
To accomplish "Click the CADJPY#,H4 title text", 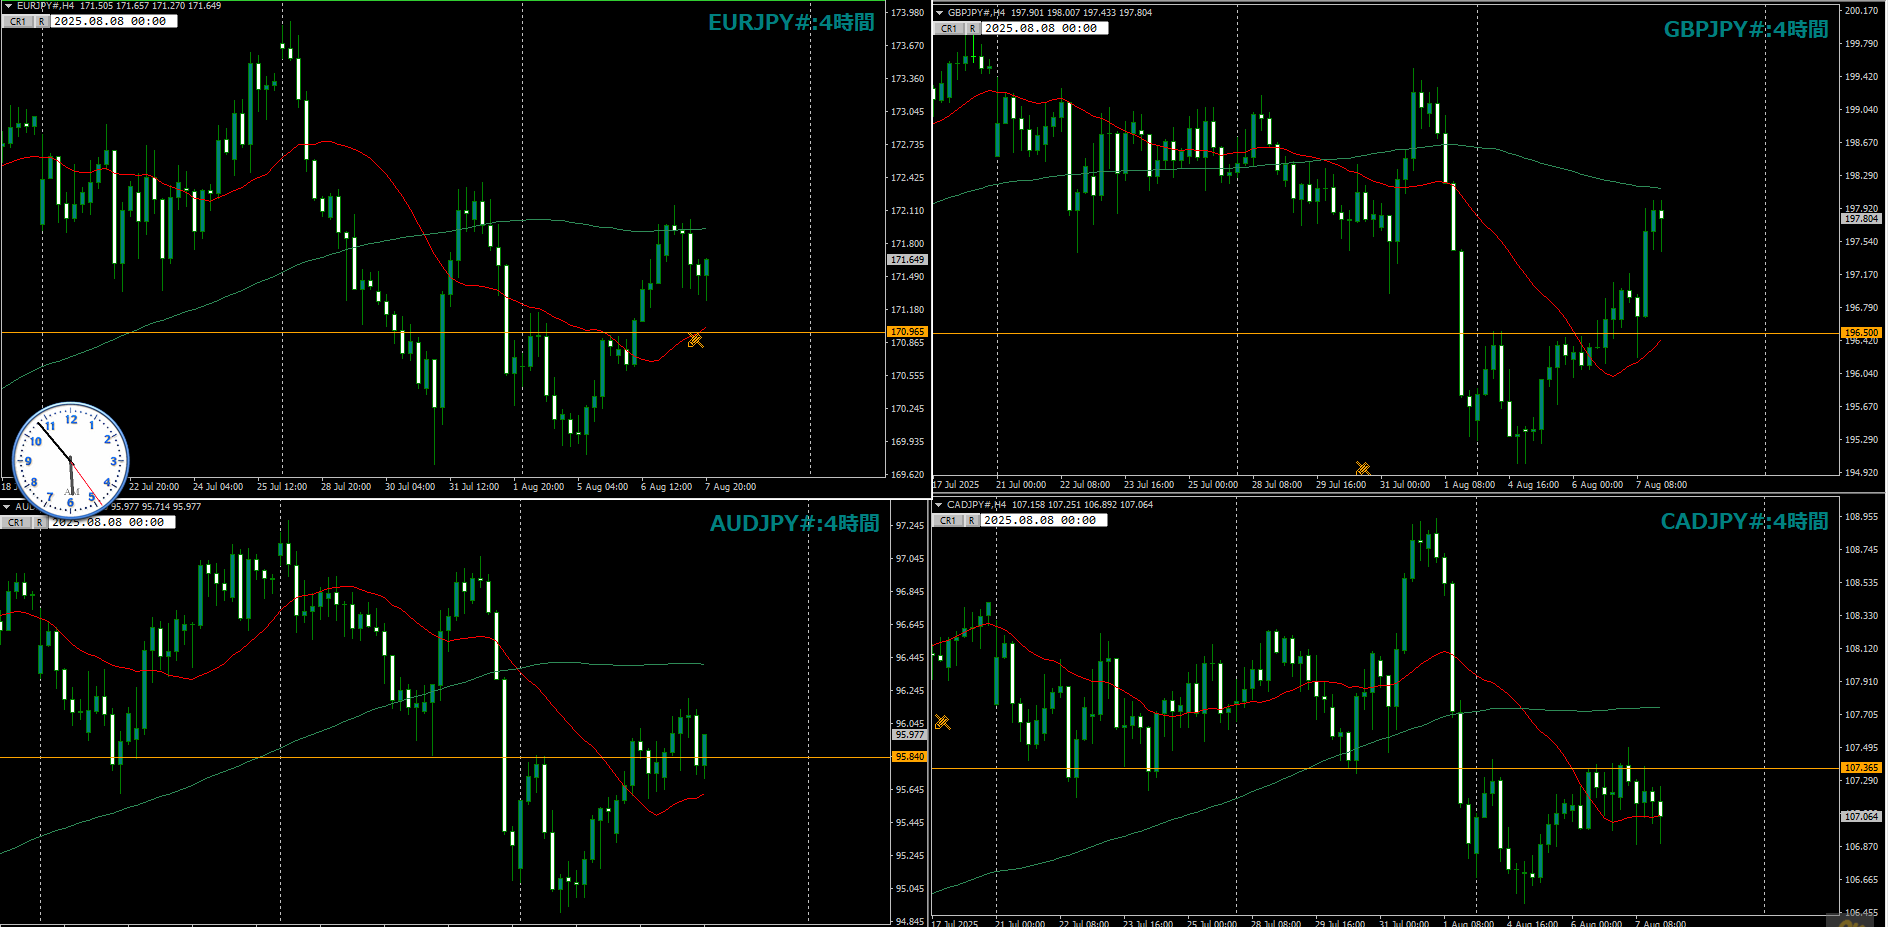I will [x=976, y=505].
